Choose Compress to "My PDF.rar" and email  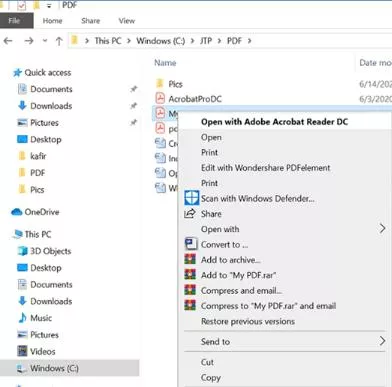pyautogui.click(x=268, y=306)
